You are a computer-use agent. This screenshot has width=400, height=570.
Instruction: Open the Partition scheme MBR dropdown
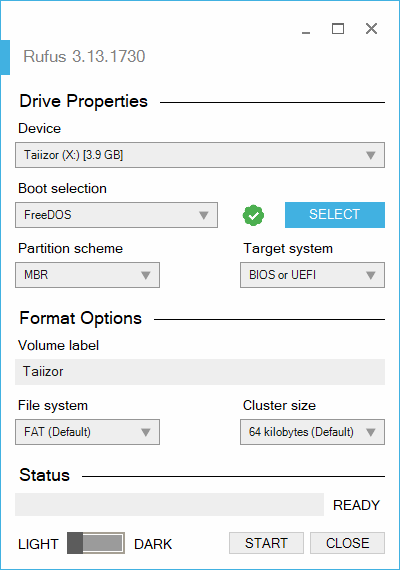pos(87,275)
